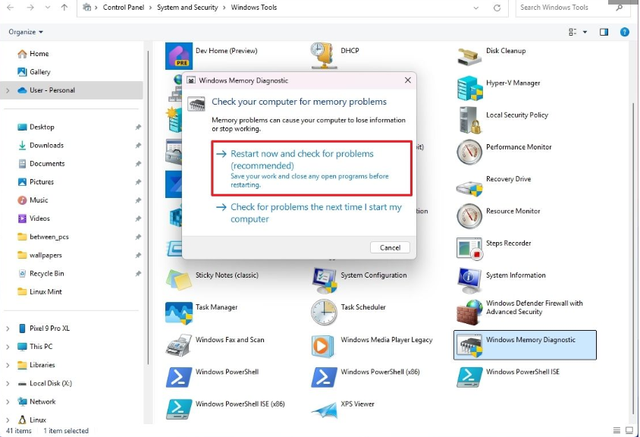Open the Sticky Notes (classic) icon
Screen dimensions: 640x437
pyautogui.click(x=179, y=280)
